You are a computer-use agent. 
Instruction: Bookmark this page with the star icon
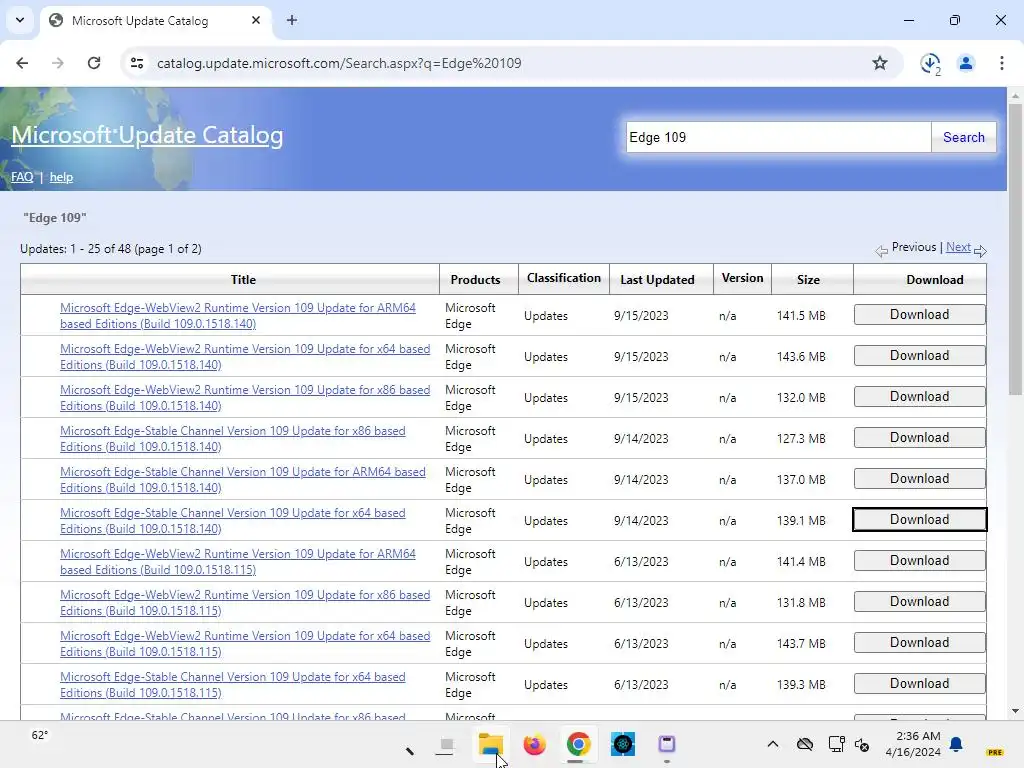[880, 63]
